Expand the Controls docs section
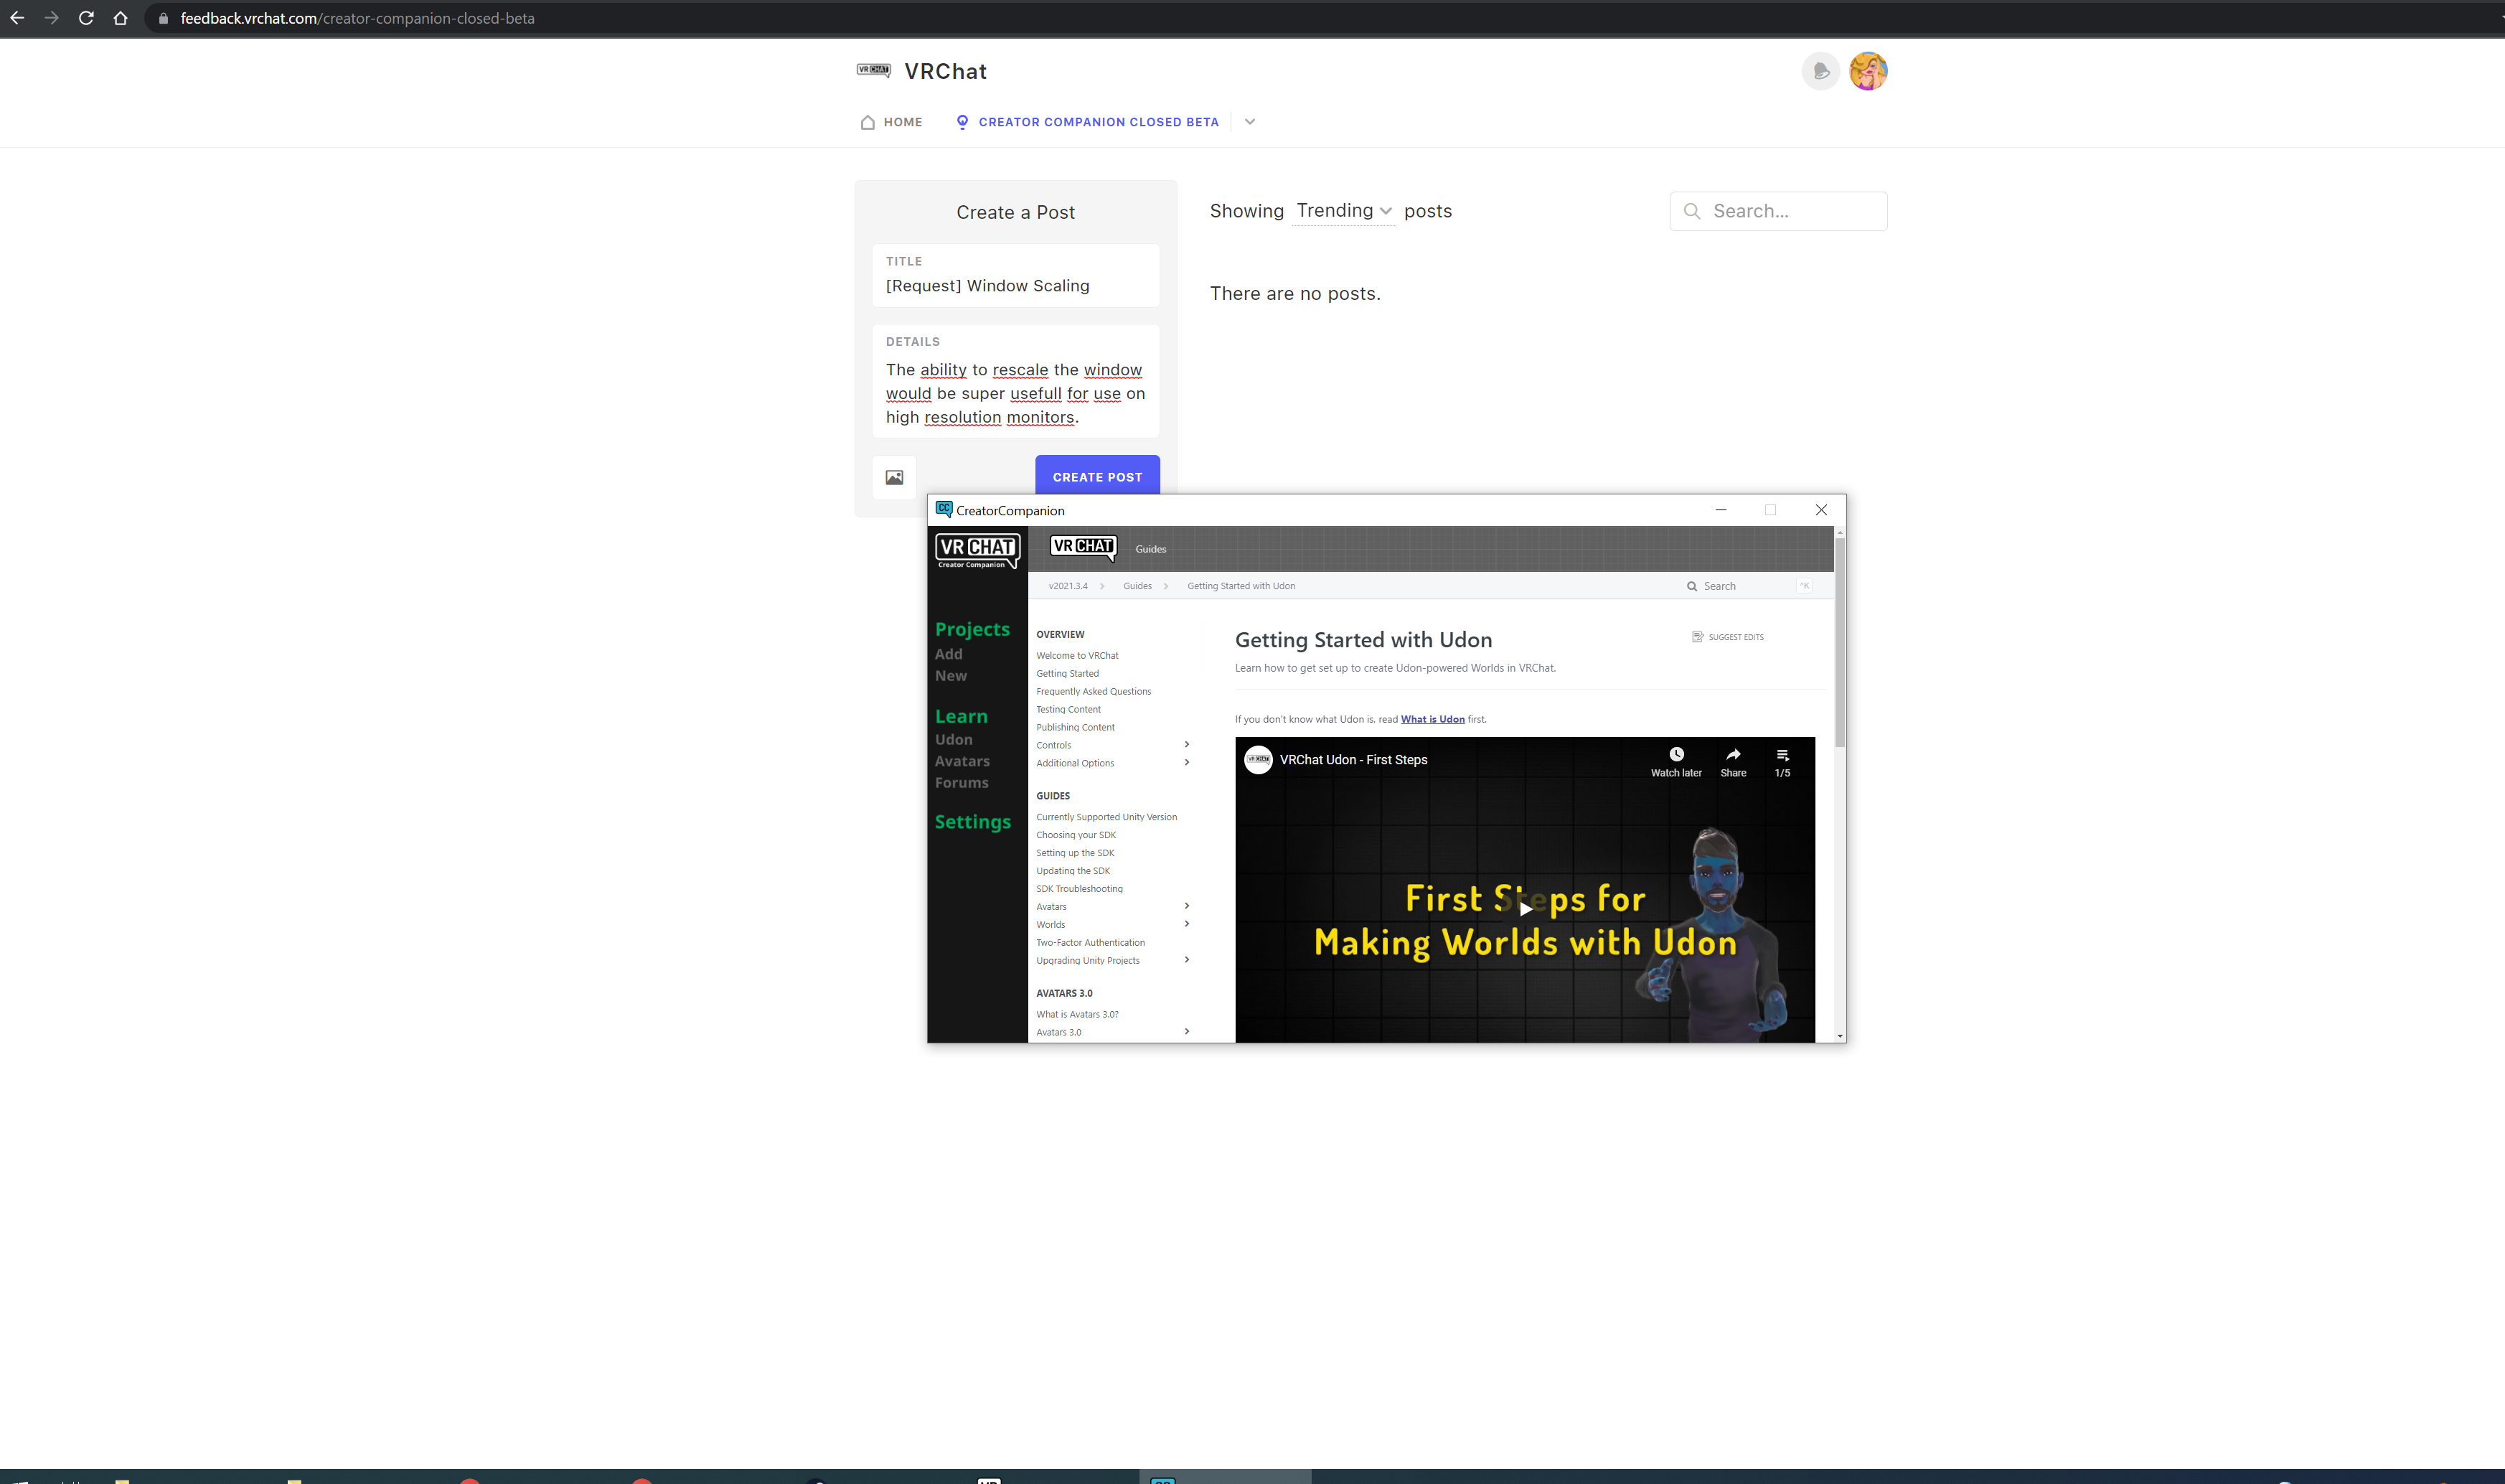 pyautogui.click(x=1186, y=745)
